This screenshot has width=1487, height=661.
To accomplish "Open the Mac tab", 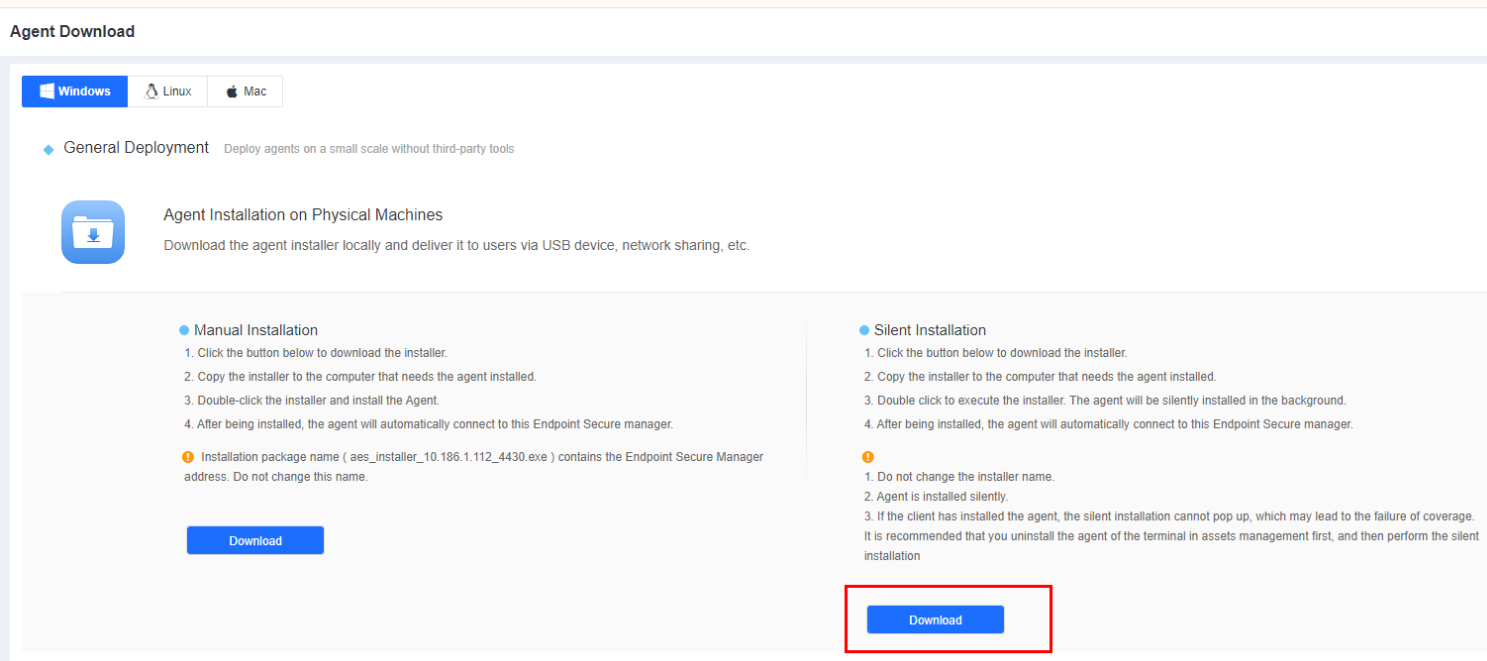I will point(245,91).
